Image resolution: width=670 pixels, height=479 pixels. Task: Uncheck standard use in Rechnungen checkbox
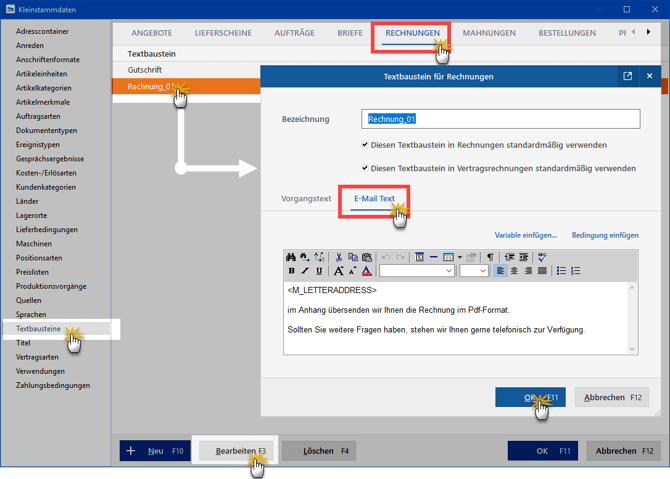pos(365,145)
